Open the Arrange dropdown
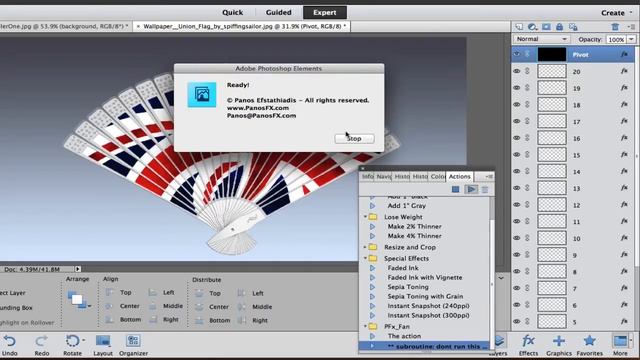 coord(80,300)
